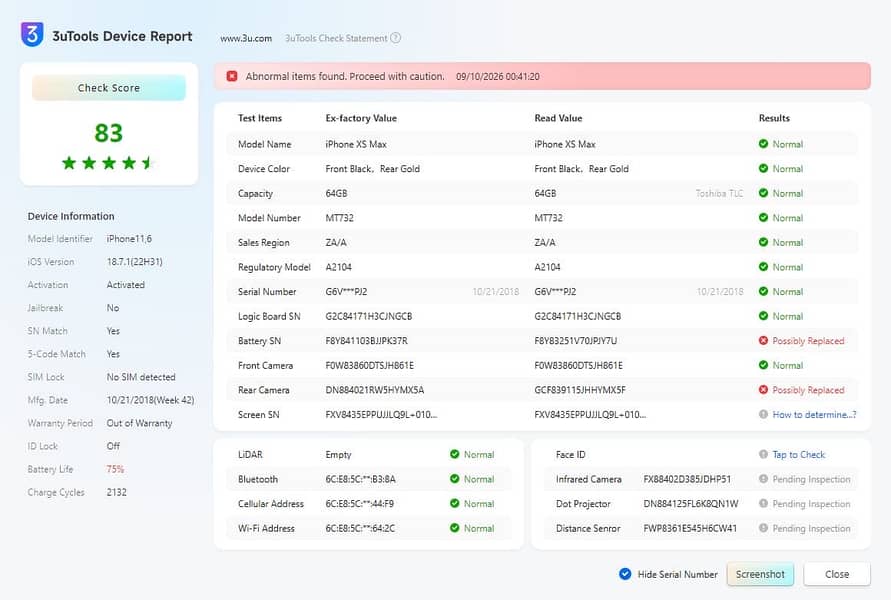Click green check icon in LiDAR row
Image resolution: width=891 pixels, height=600 pixels.
point(454,454)
